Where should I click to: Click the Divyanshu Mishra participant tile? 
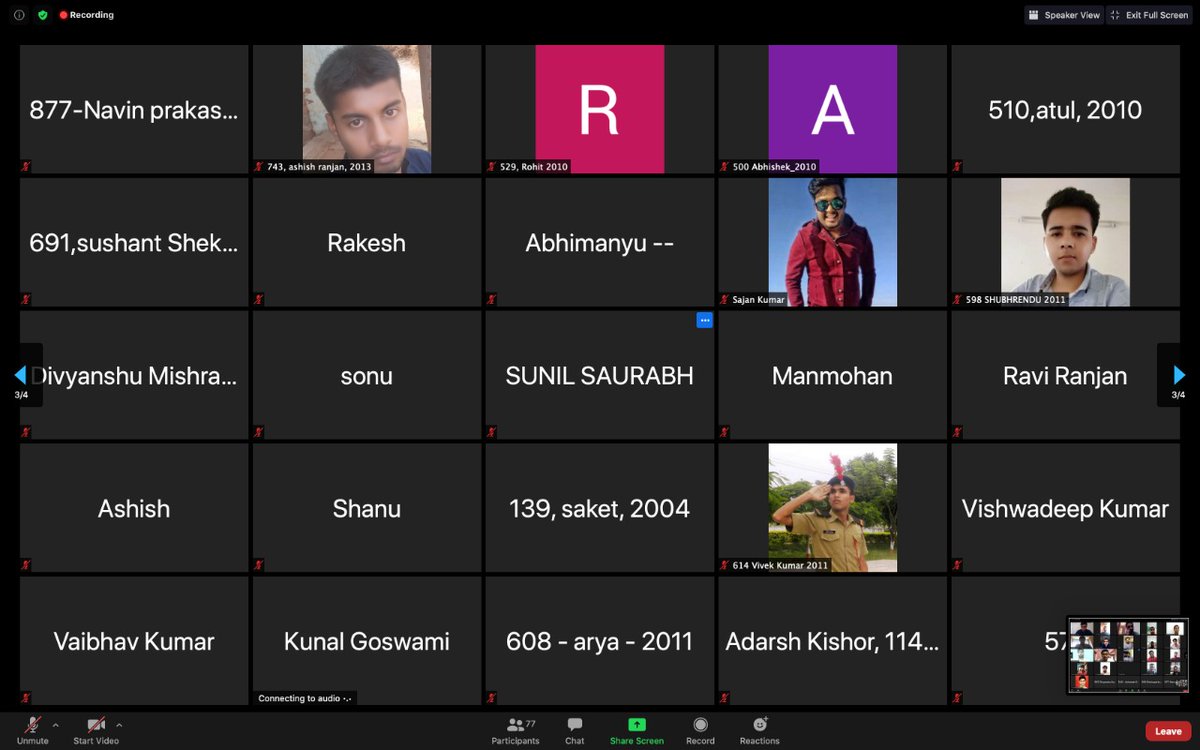pos(134,375)
